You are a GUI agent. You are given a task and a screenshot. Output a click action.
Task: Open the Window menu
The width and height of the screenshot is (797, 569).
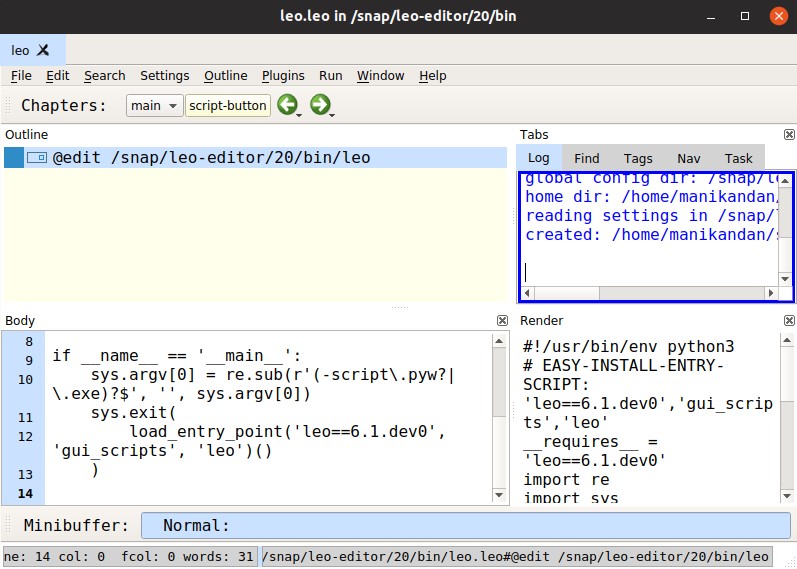[381, 76]
